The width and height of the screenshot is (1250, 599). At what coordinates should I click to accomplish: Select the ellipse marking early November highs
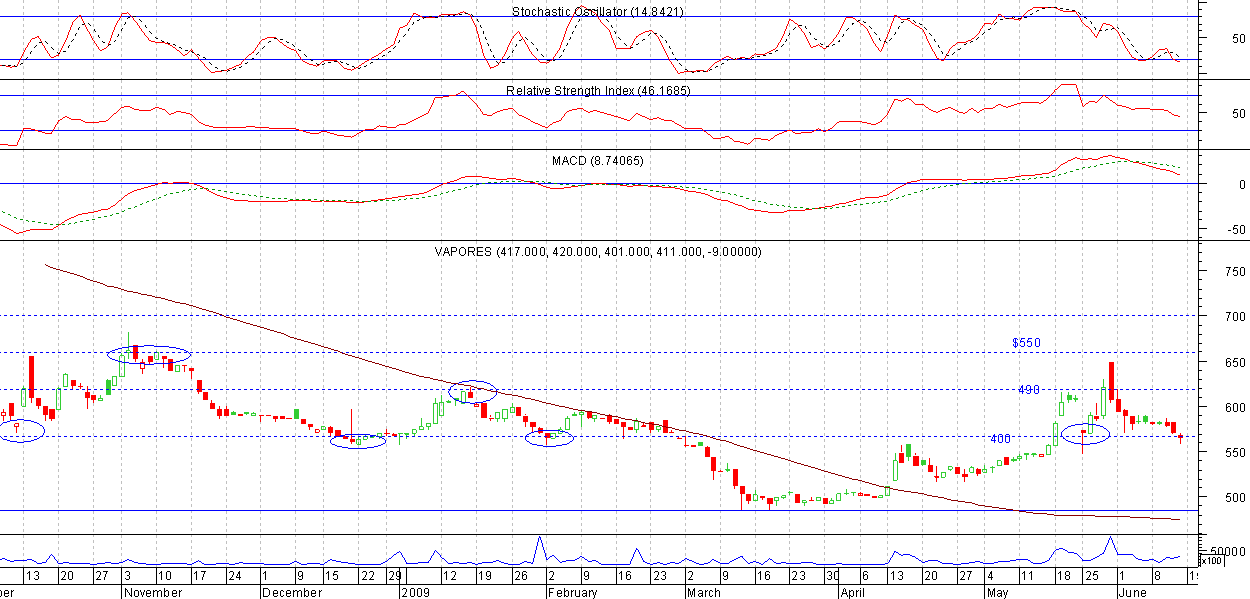coord(155,354)
